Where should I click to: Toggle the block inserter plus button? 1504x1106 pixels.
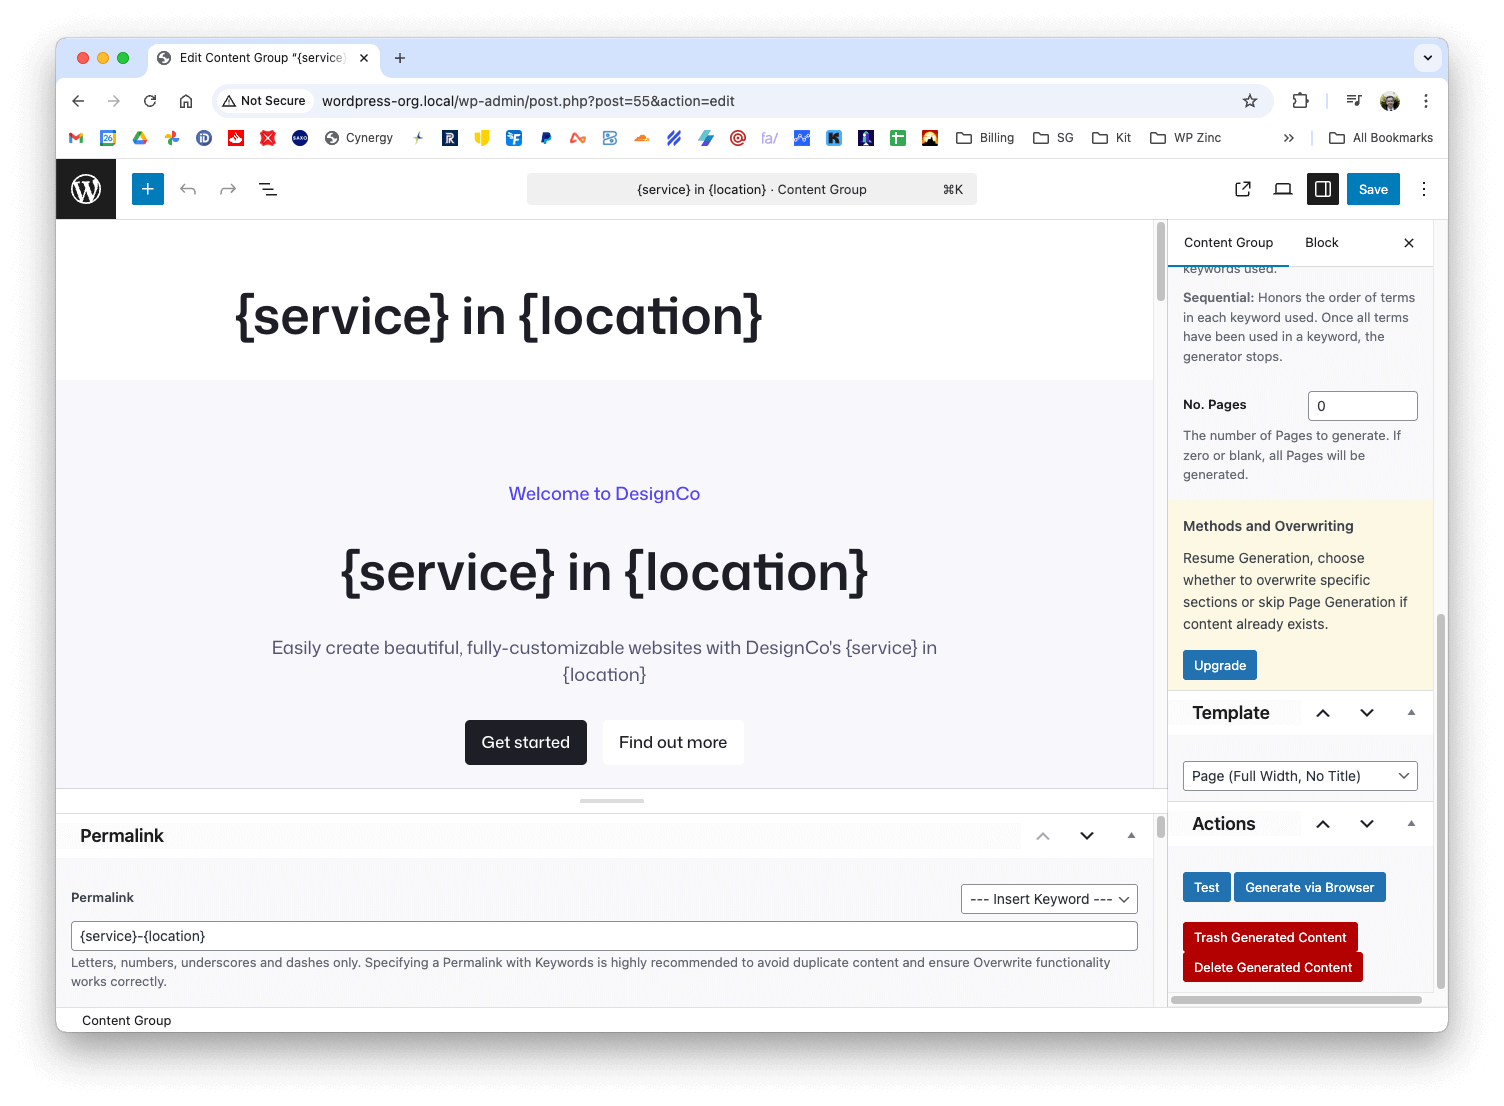148,189
